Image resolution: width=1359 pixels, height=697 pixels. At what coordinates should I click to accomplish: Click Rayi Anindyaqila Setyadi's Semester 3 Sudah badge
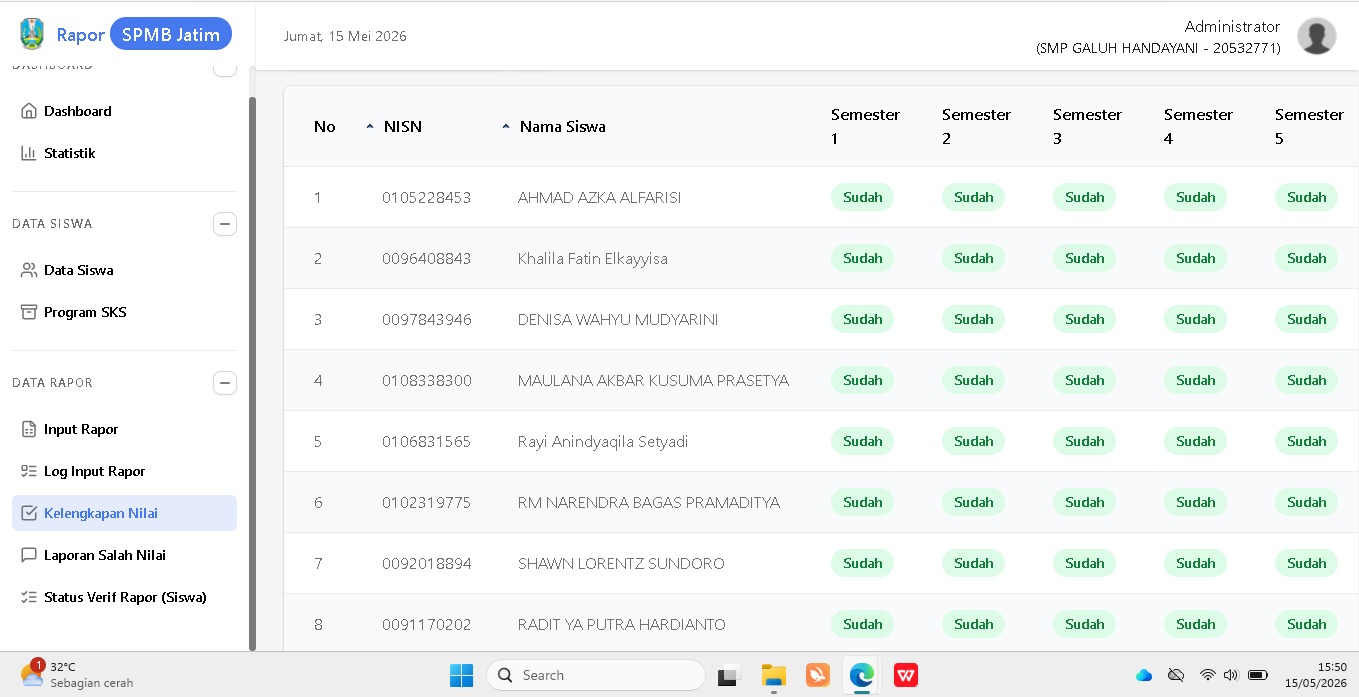tap(1084, 441)
